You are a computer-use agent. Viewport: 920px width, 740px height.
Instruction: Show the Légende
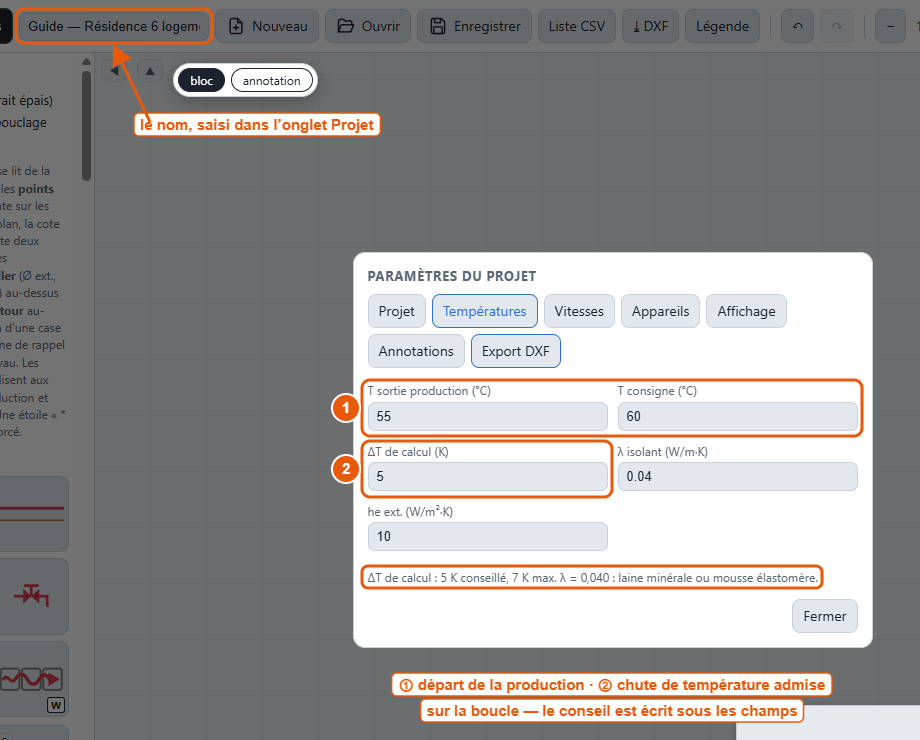722,26
